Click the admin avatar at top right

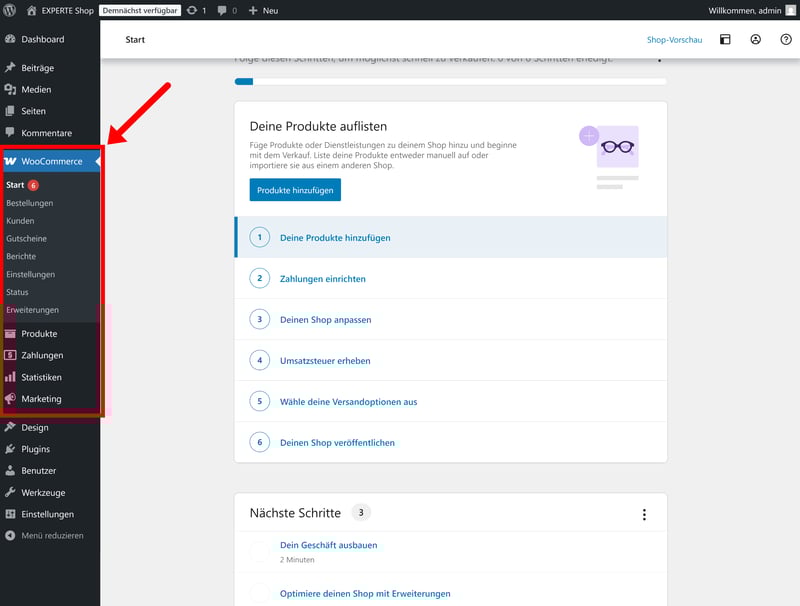[x=789, y=10]
